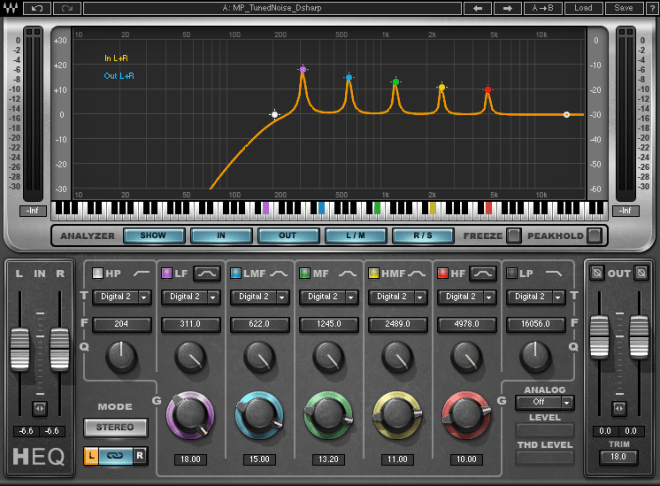Toggle the yellow HMF band on/off
This screenshot has width=660, height=486.
pos(373,274)
